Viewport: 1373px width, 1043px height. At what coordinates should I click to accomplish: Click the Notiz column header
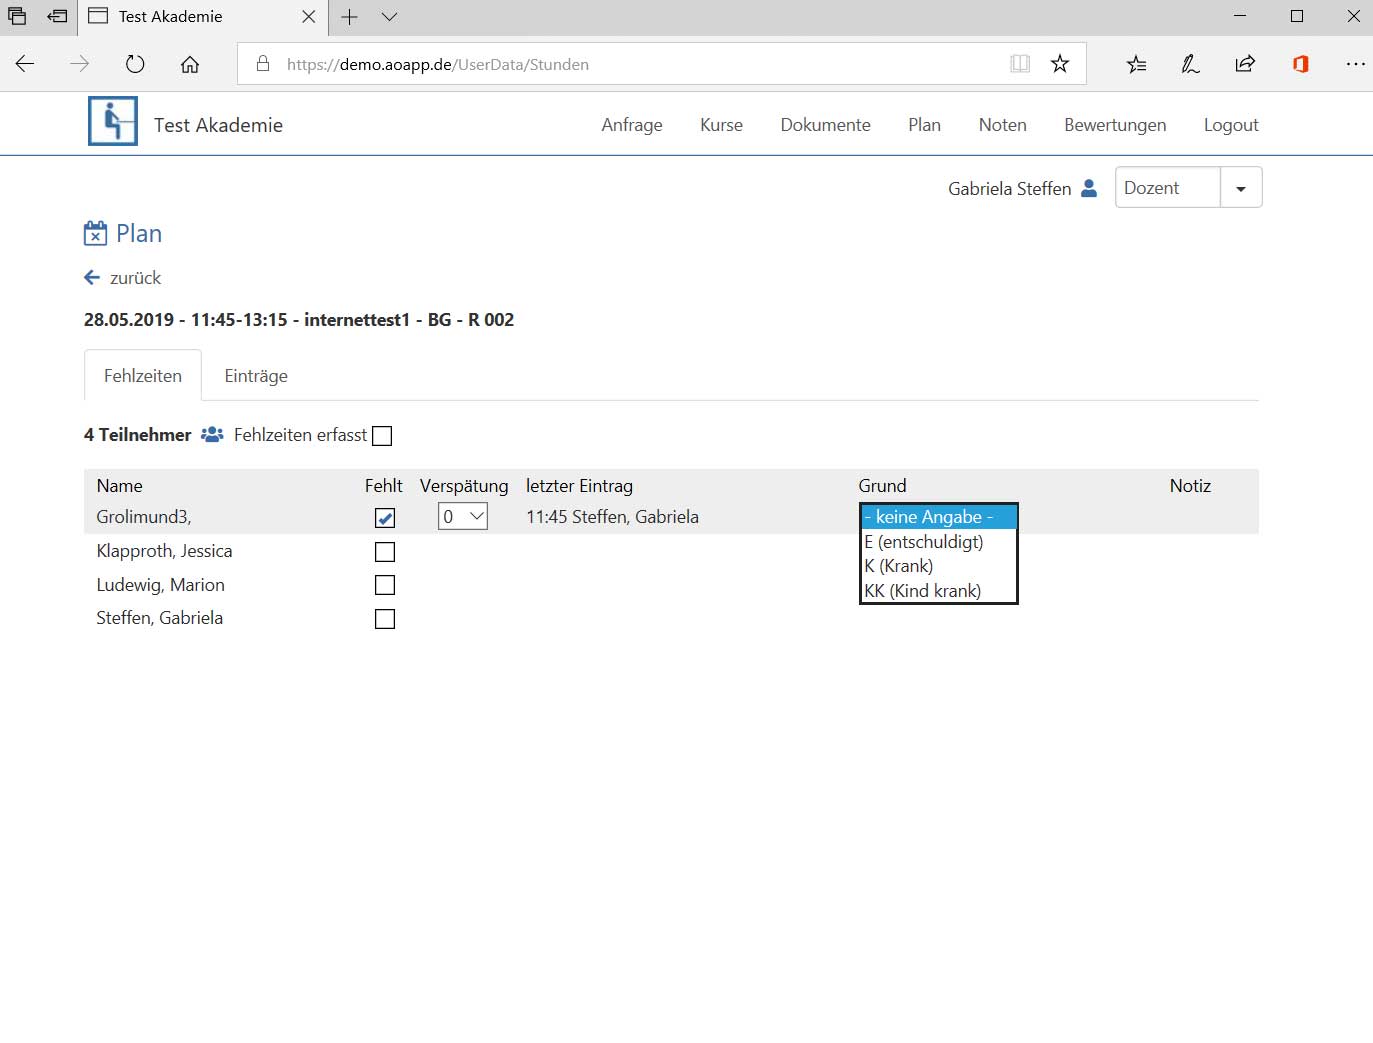(x=1190, y=486)
